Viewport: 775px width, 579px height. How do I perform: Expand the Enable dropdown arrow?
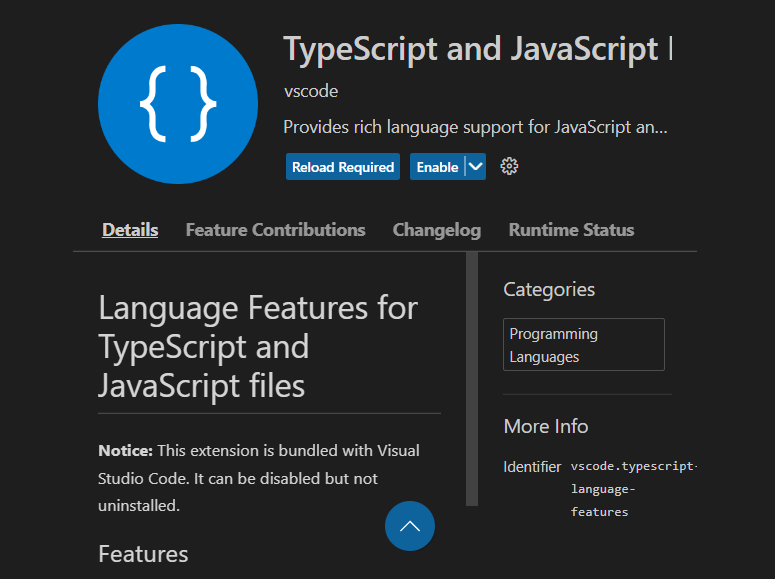coord(476,167)
